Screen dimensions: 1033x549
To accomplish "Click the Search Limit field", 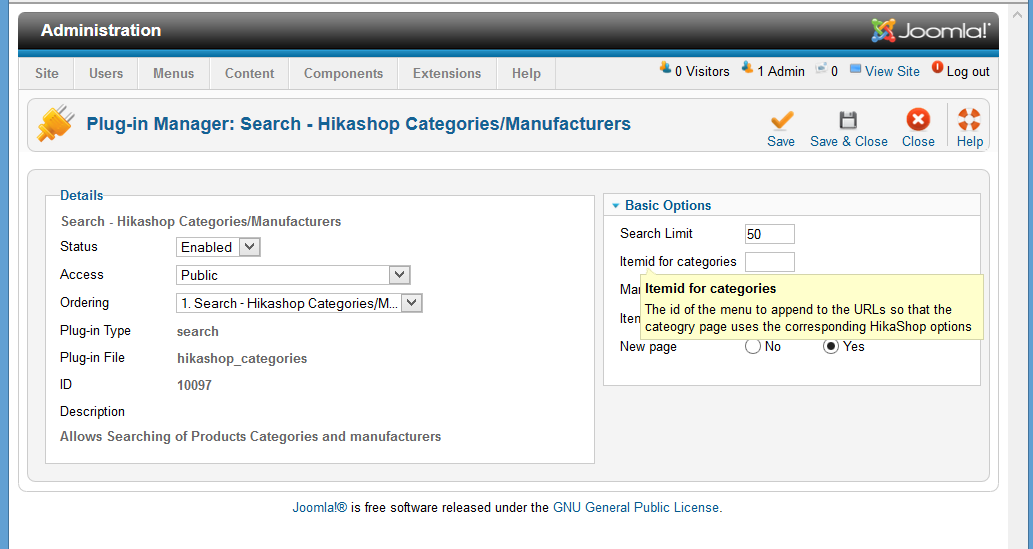I will click(x=769, y=234).
